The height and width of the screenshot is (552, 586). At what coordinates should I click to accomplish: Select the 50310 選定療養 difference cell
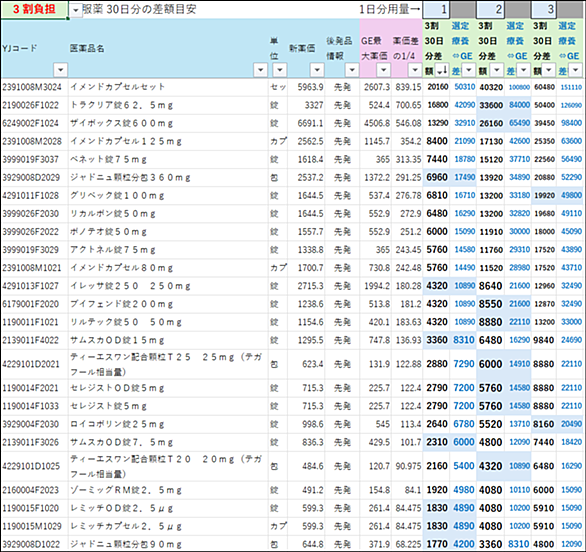pyautogui.click(x=463, y=87)
